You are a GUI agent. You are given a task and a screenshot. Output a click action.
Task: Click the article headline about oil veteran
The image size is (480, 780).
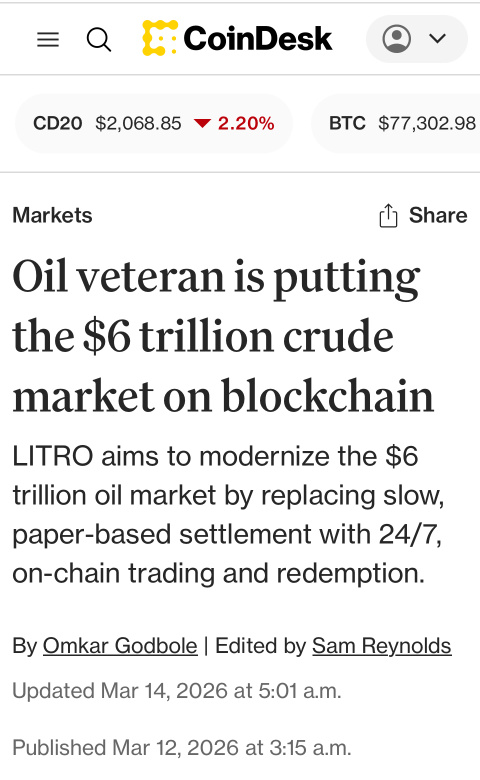(x=223, y=337)
